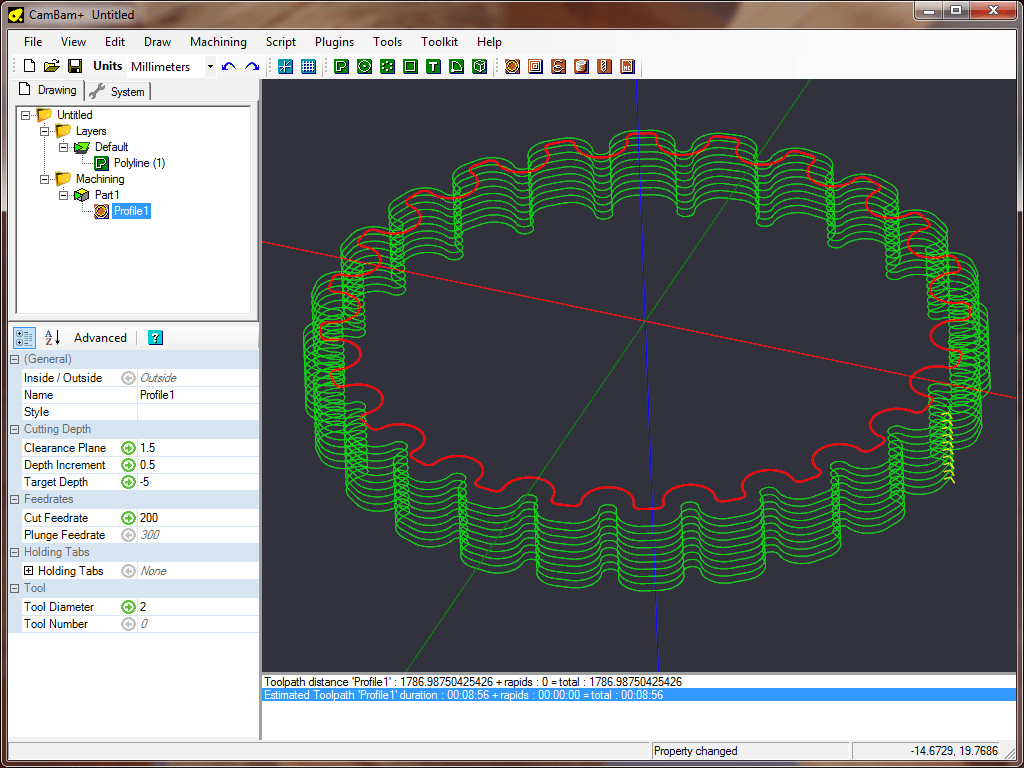The width and height of the screenshot is (1024, 768).
Task: Expand the Holding Tabs property
Action: (x=28, y=571)
